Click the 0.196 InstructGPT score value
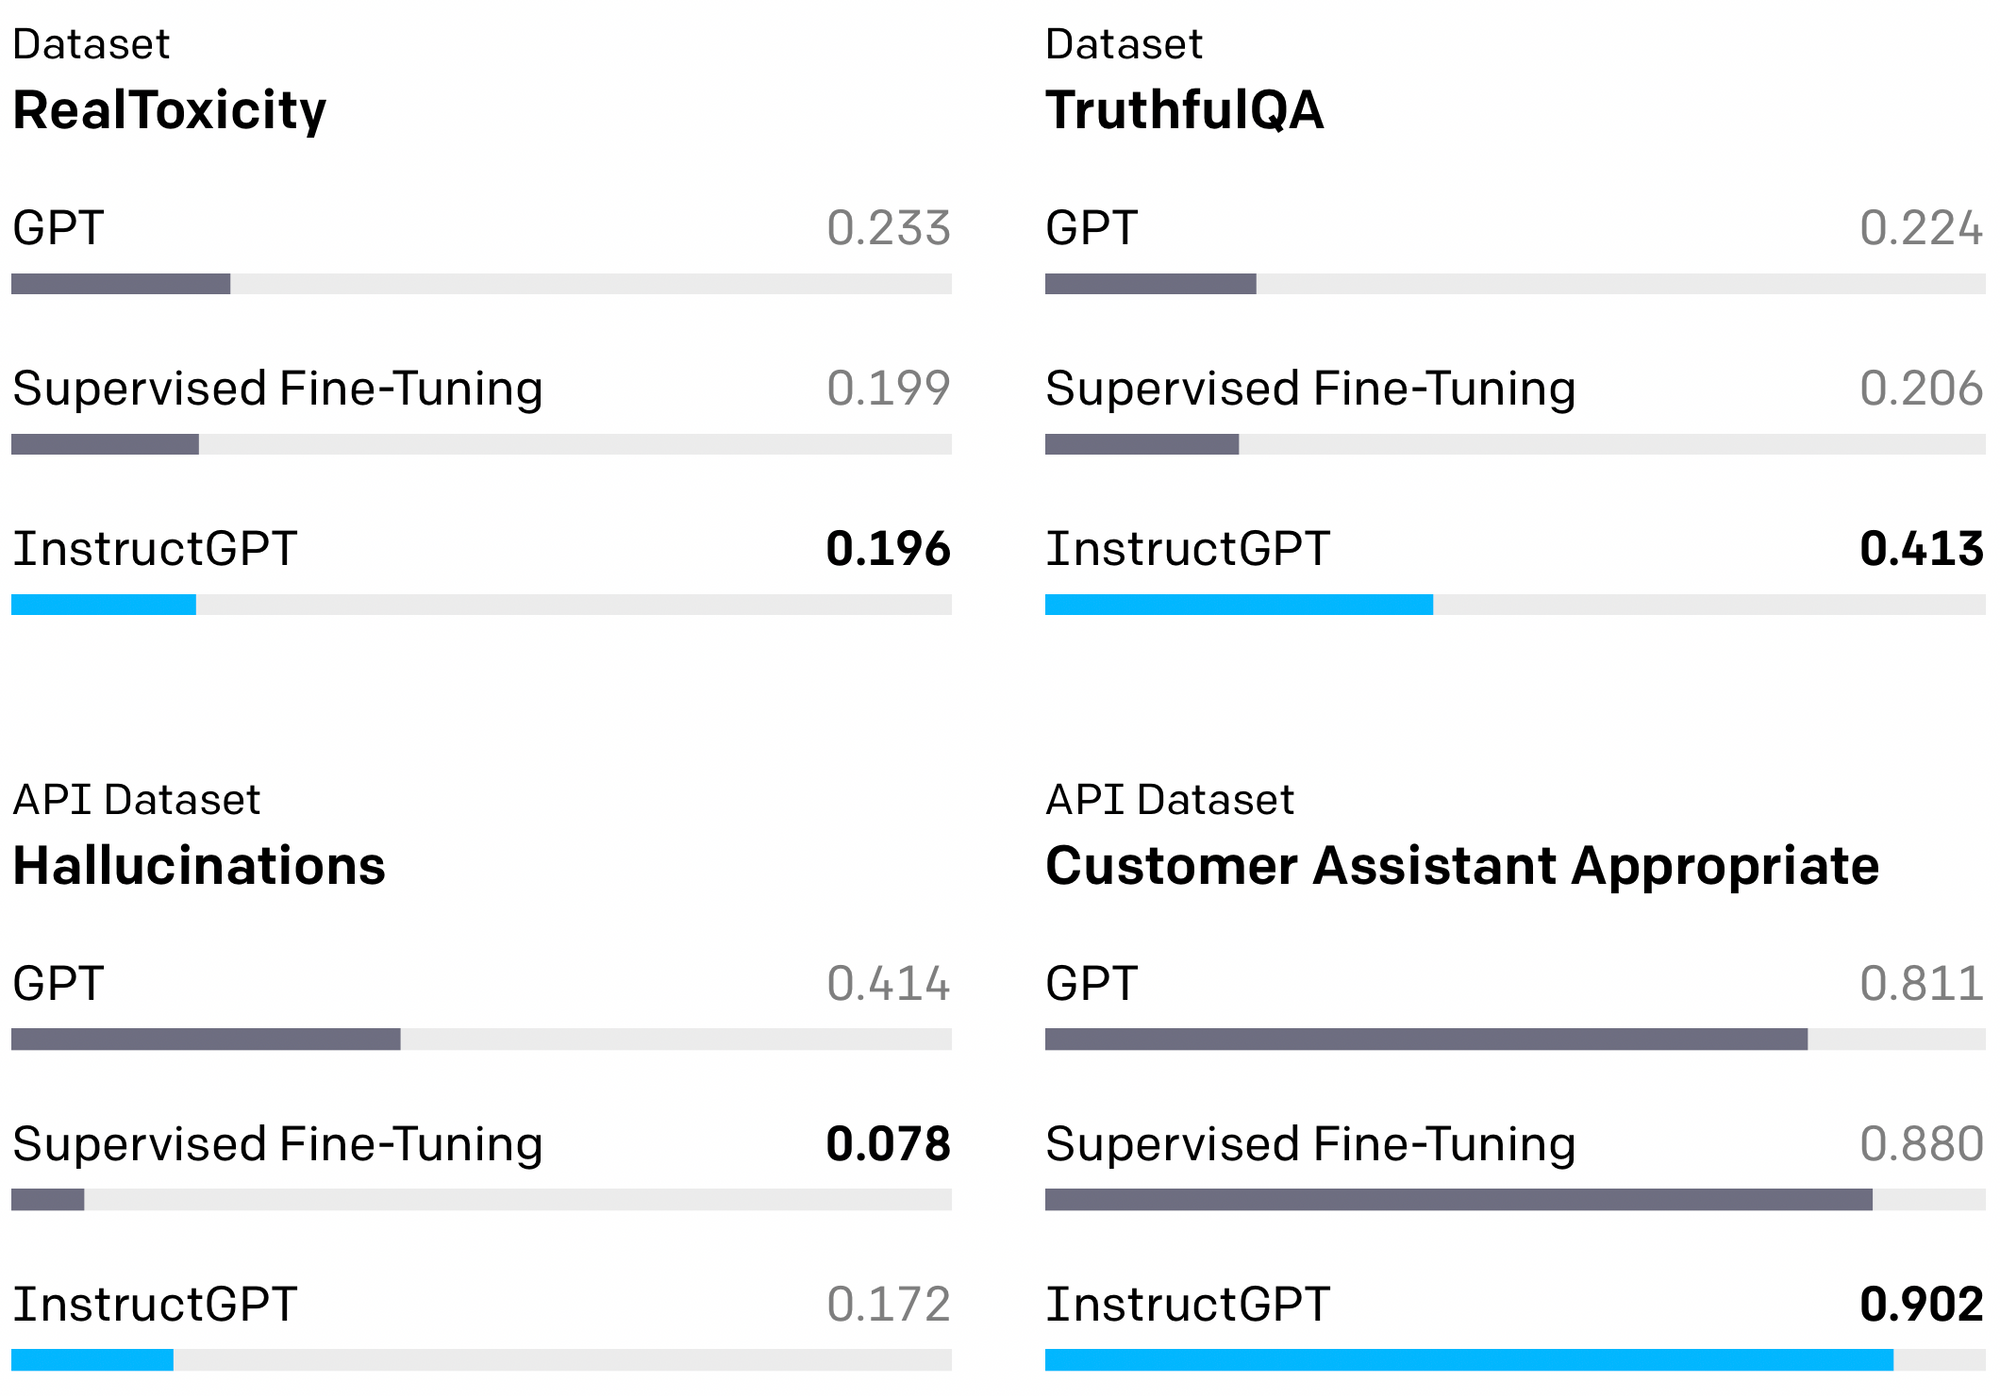The height and width of the screenshot is (1396, 2000). click(888, 549)
